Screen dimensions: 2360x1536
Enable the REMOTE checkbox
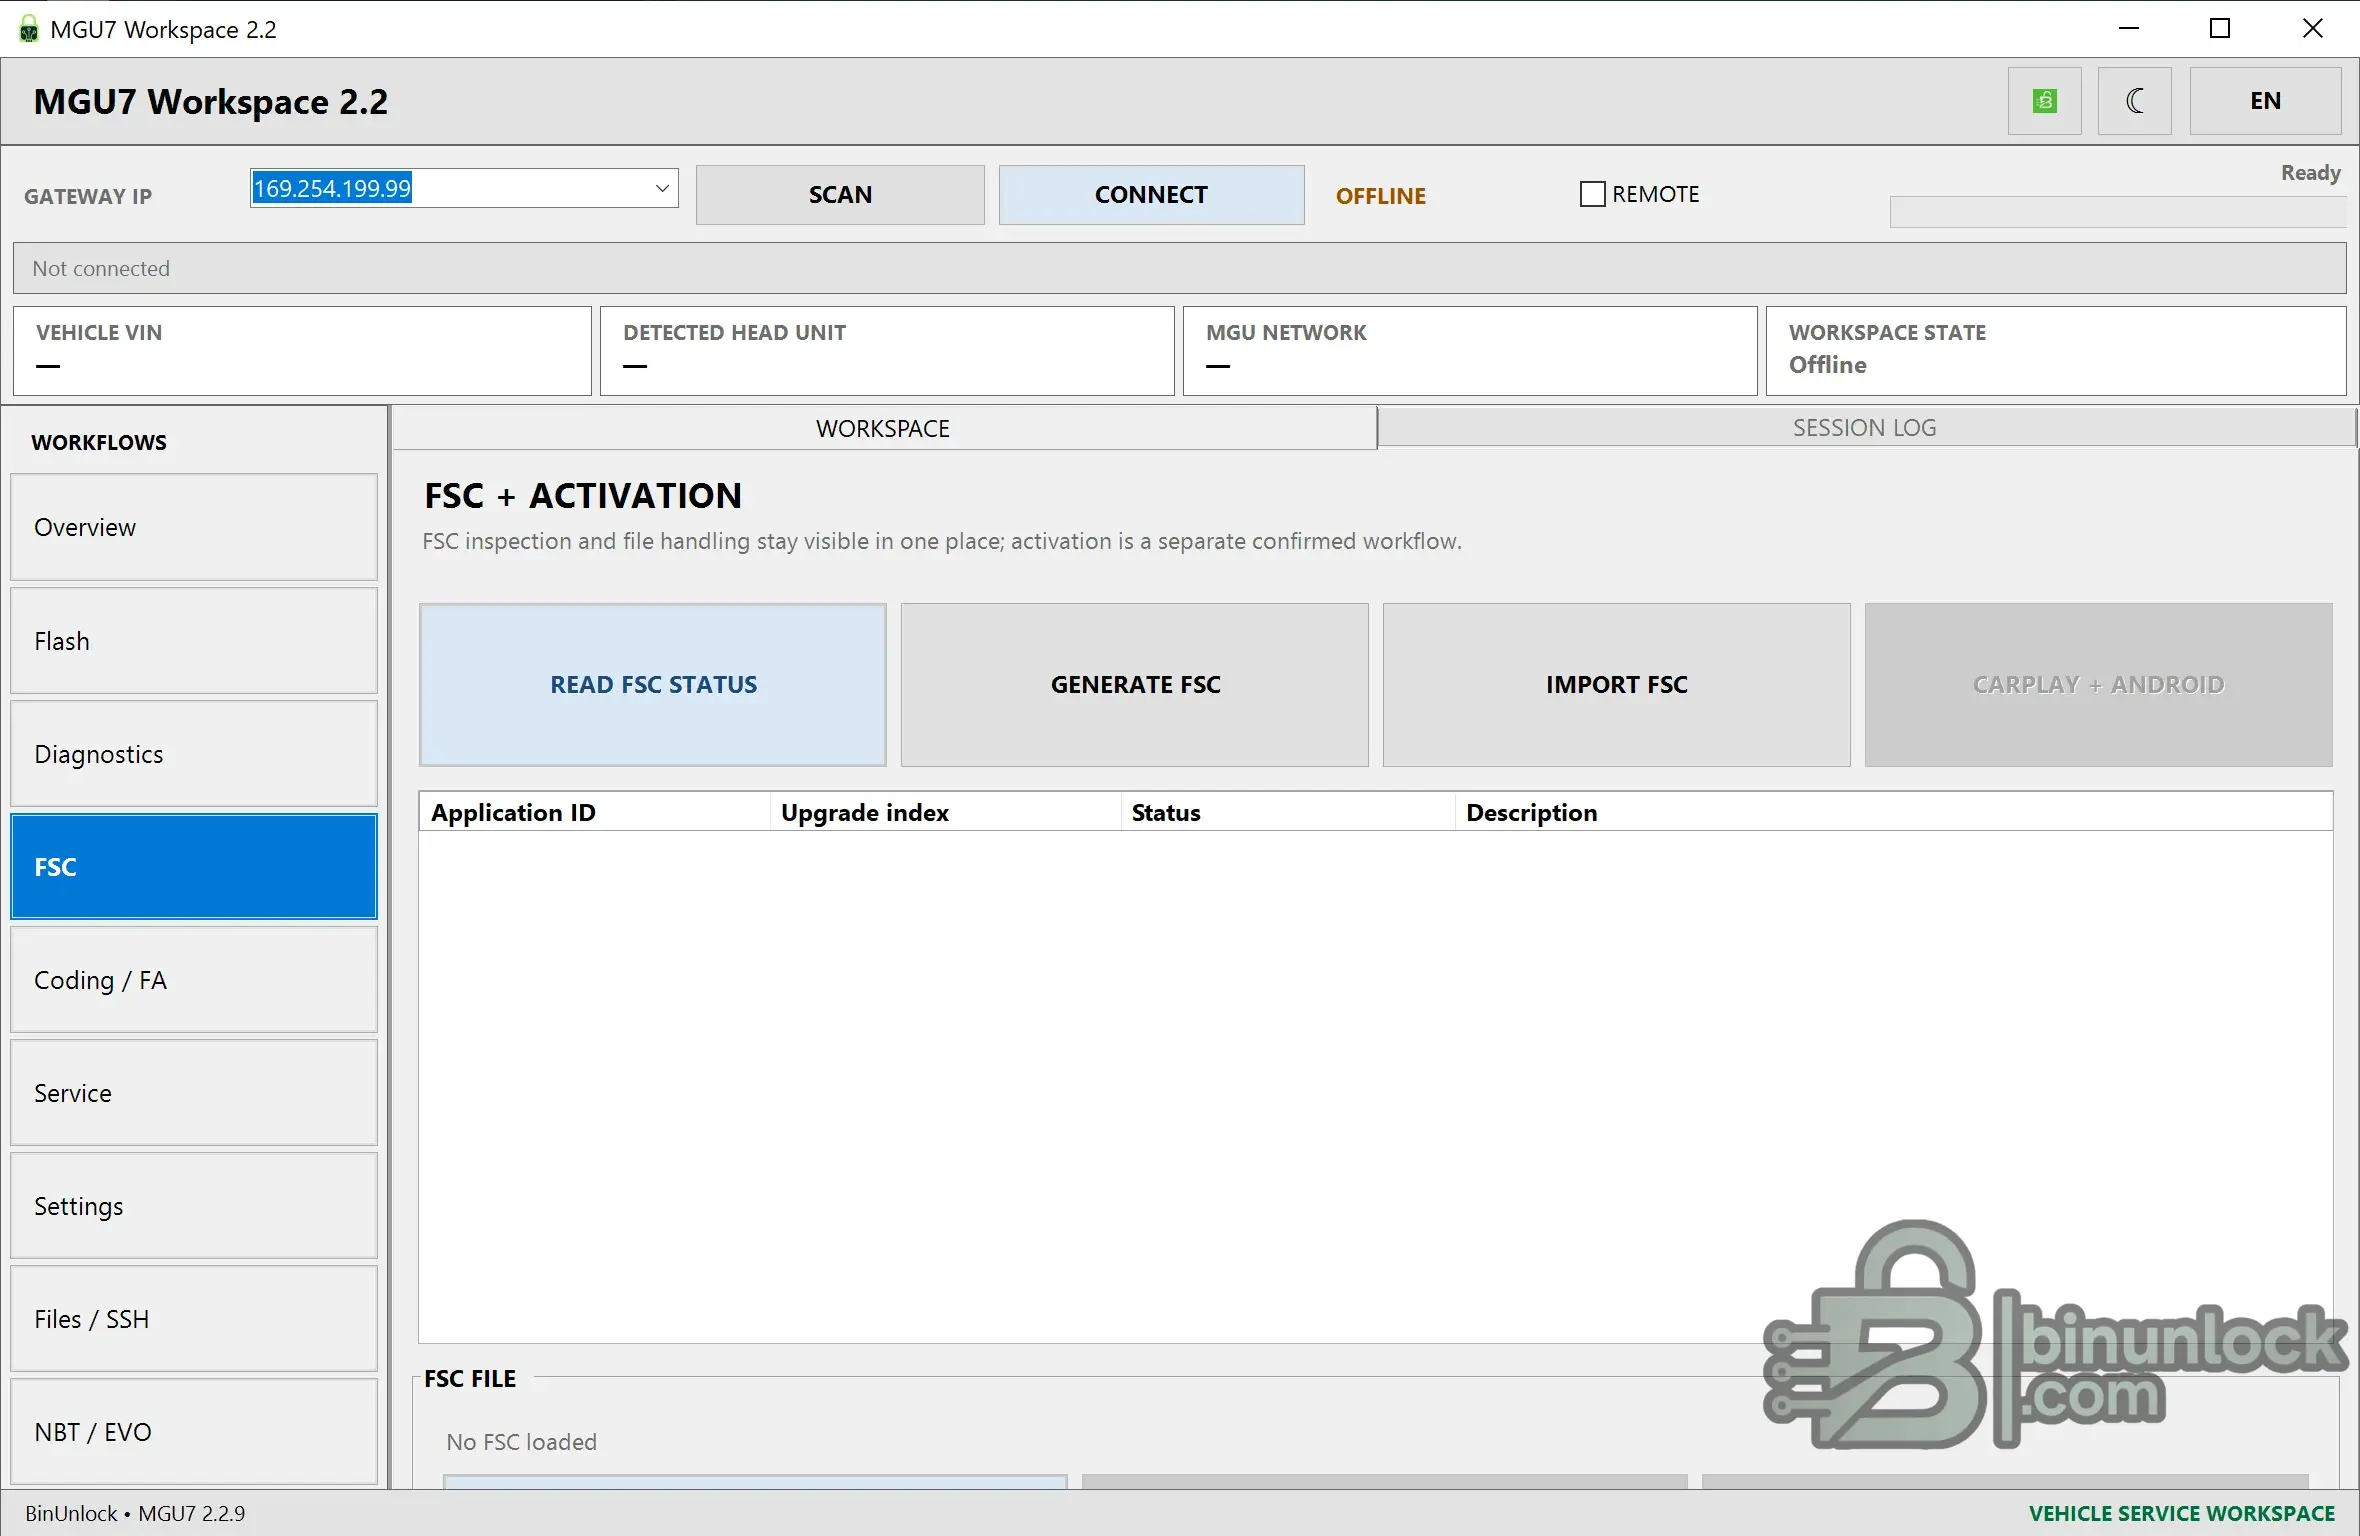(x=1592, y=194)
